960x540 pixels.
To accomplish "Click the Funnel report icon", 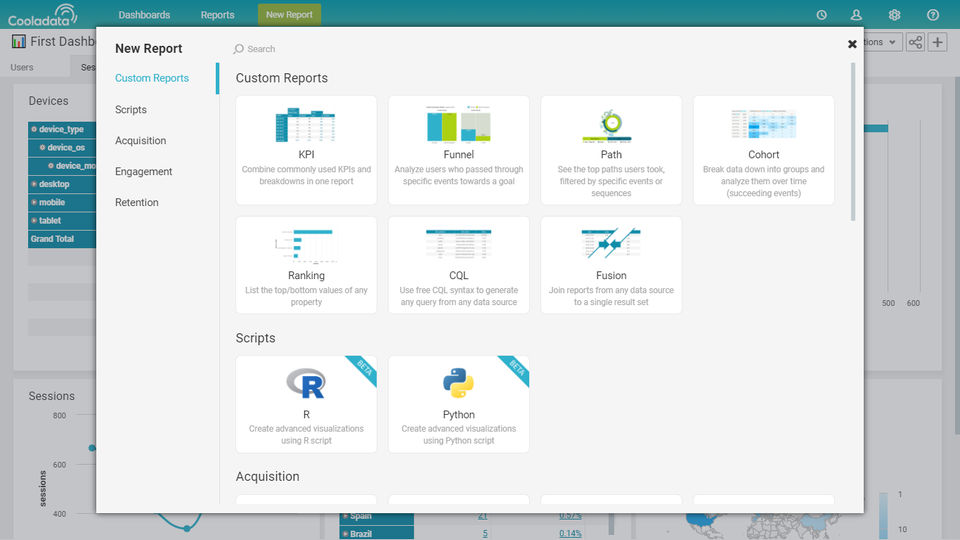I will (x=459, y=124).
